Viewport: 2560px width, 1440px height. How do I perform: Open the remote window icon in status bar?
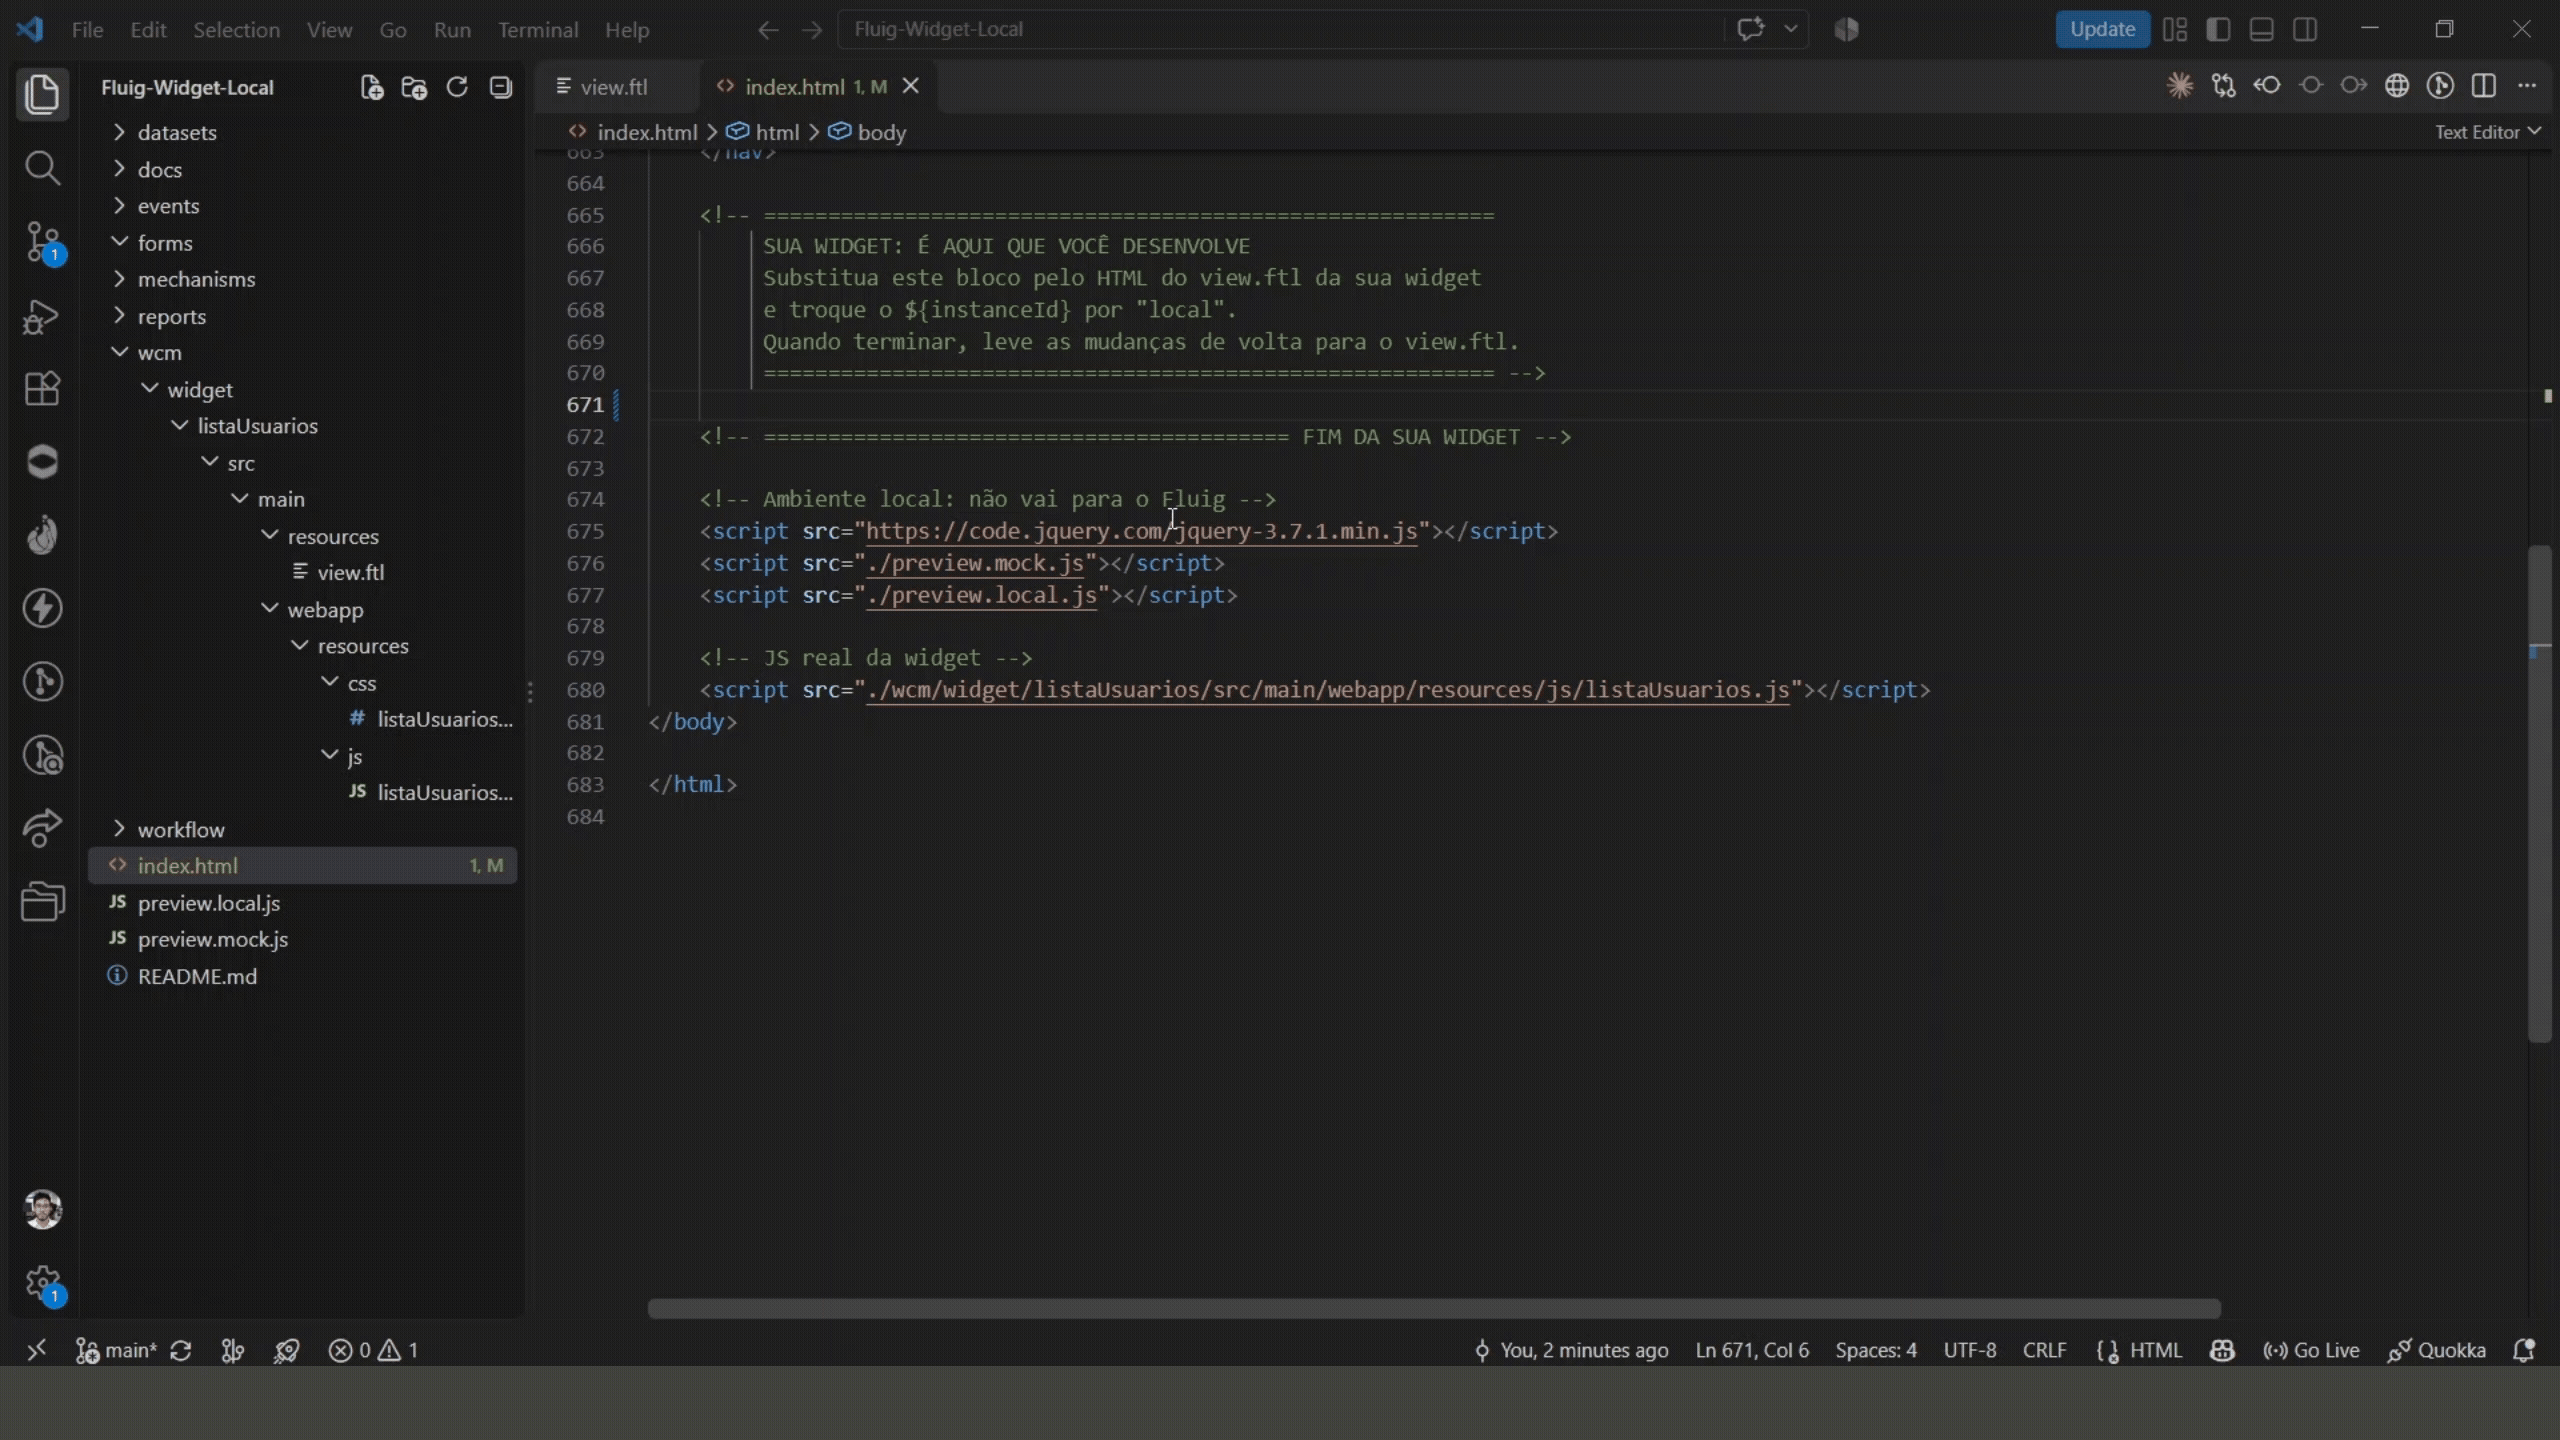36,1350
